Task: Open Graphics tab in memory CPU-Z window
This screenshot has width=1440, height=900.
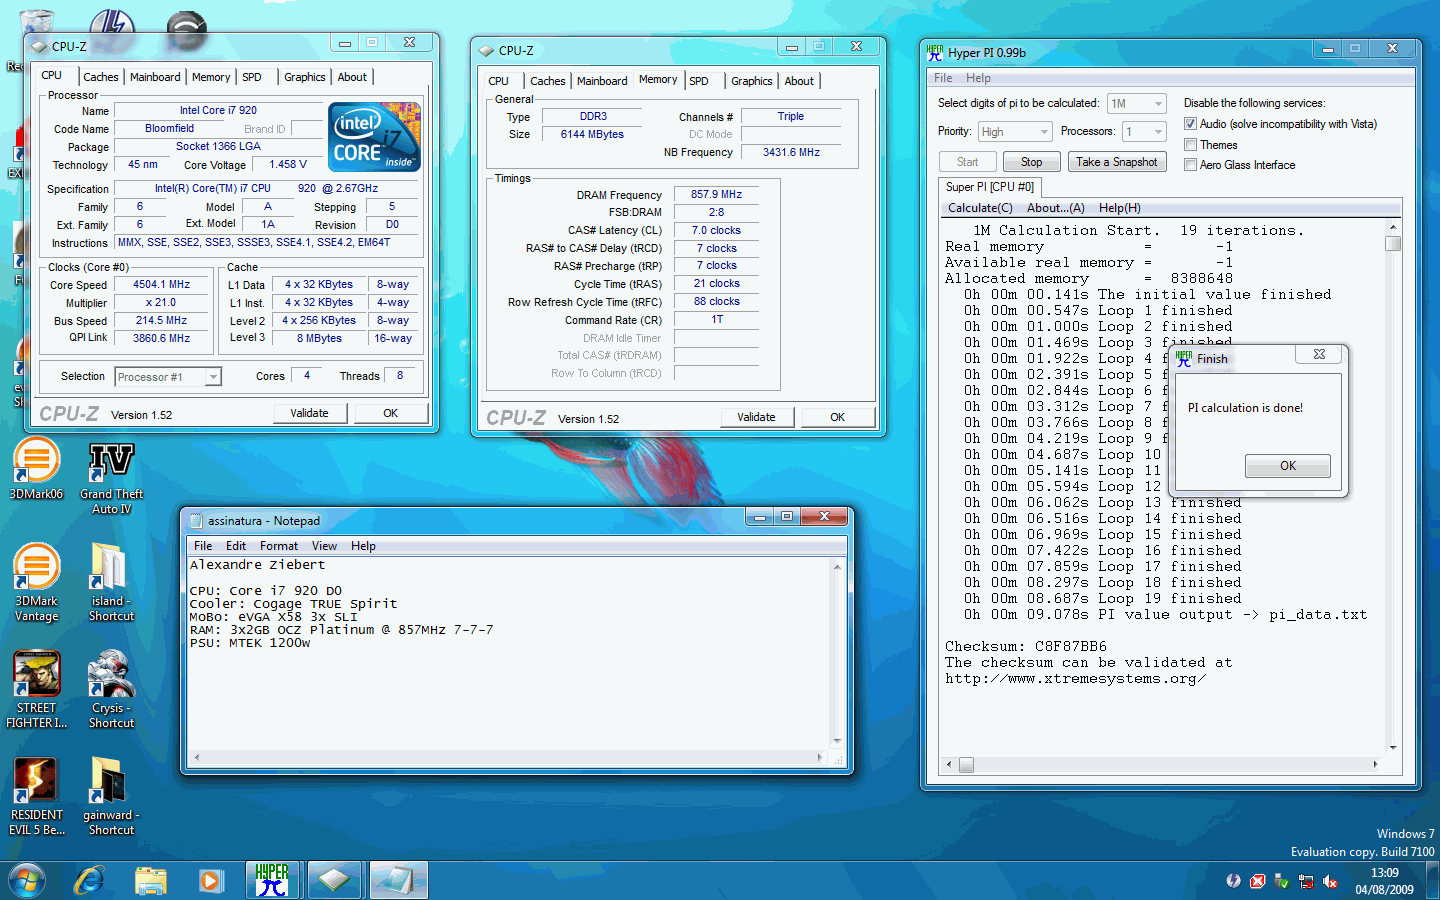Action: click(x=751, y=81)
